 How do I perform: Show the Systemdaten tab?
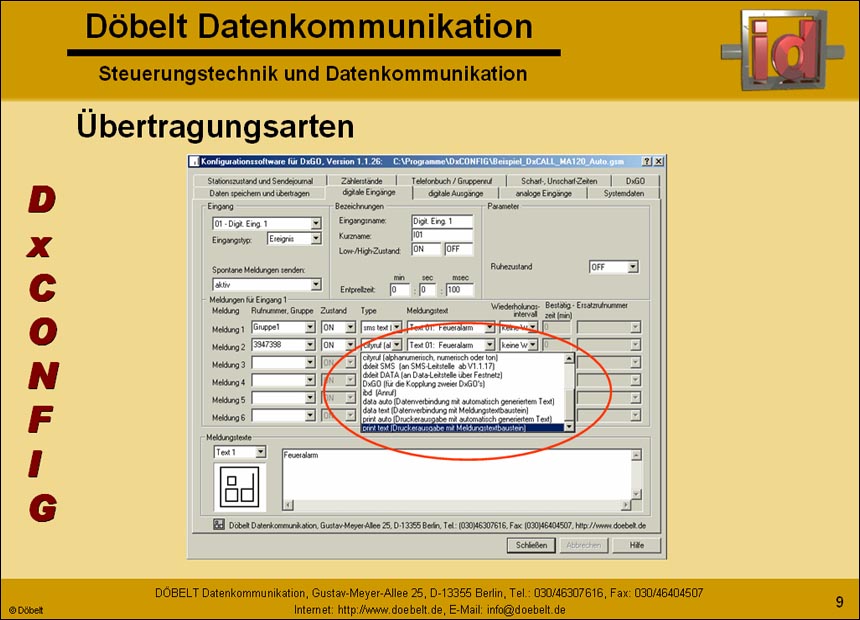pos(624,193)
